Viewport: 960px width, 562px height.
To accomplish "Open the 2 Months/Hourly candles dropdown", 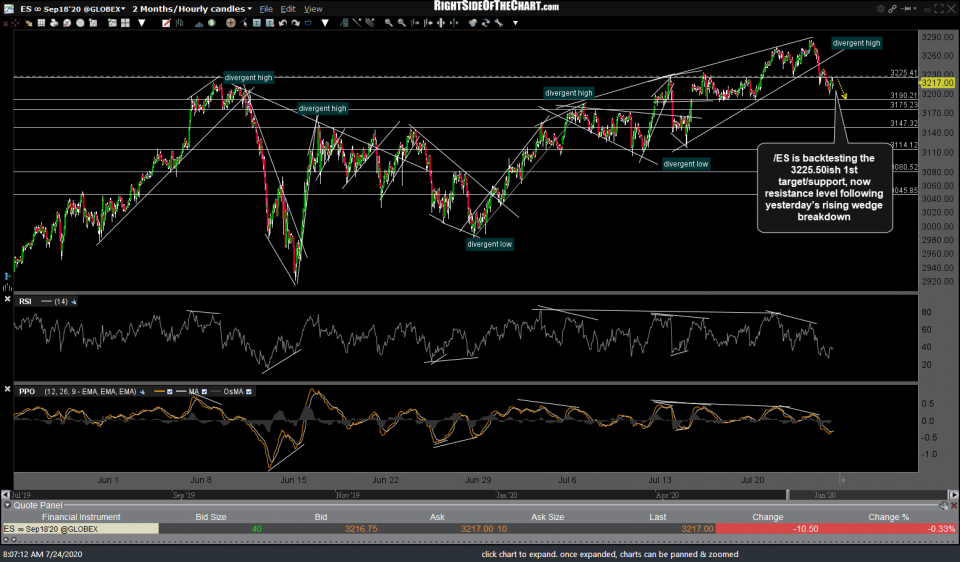I will coord(250,9).
